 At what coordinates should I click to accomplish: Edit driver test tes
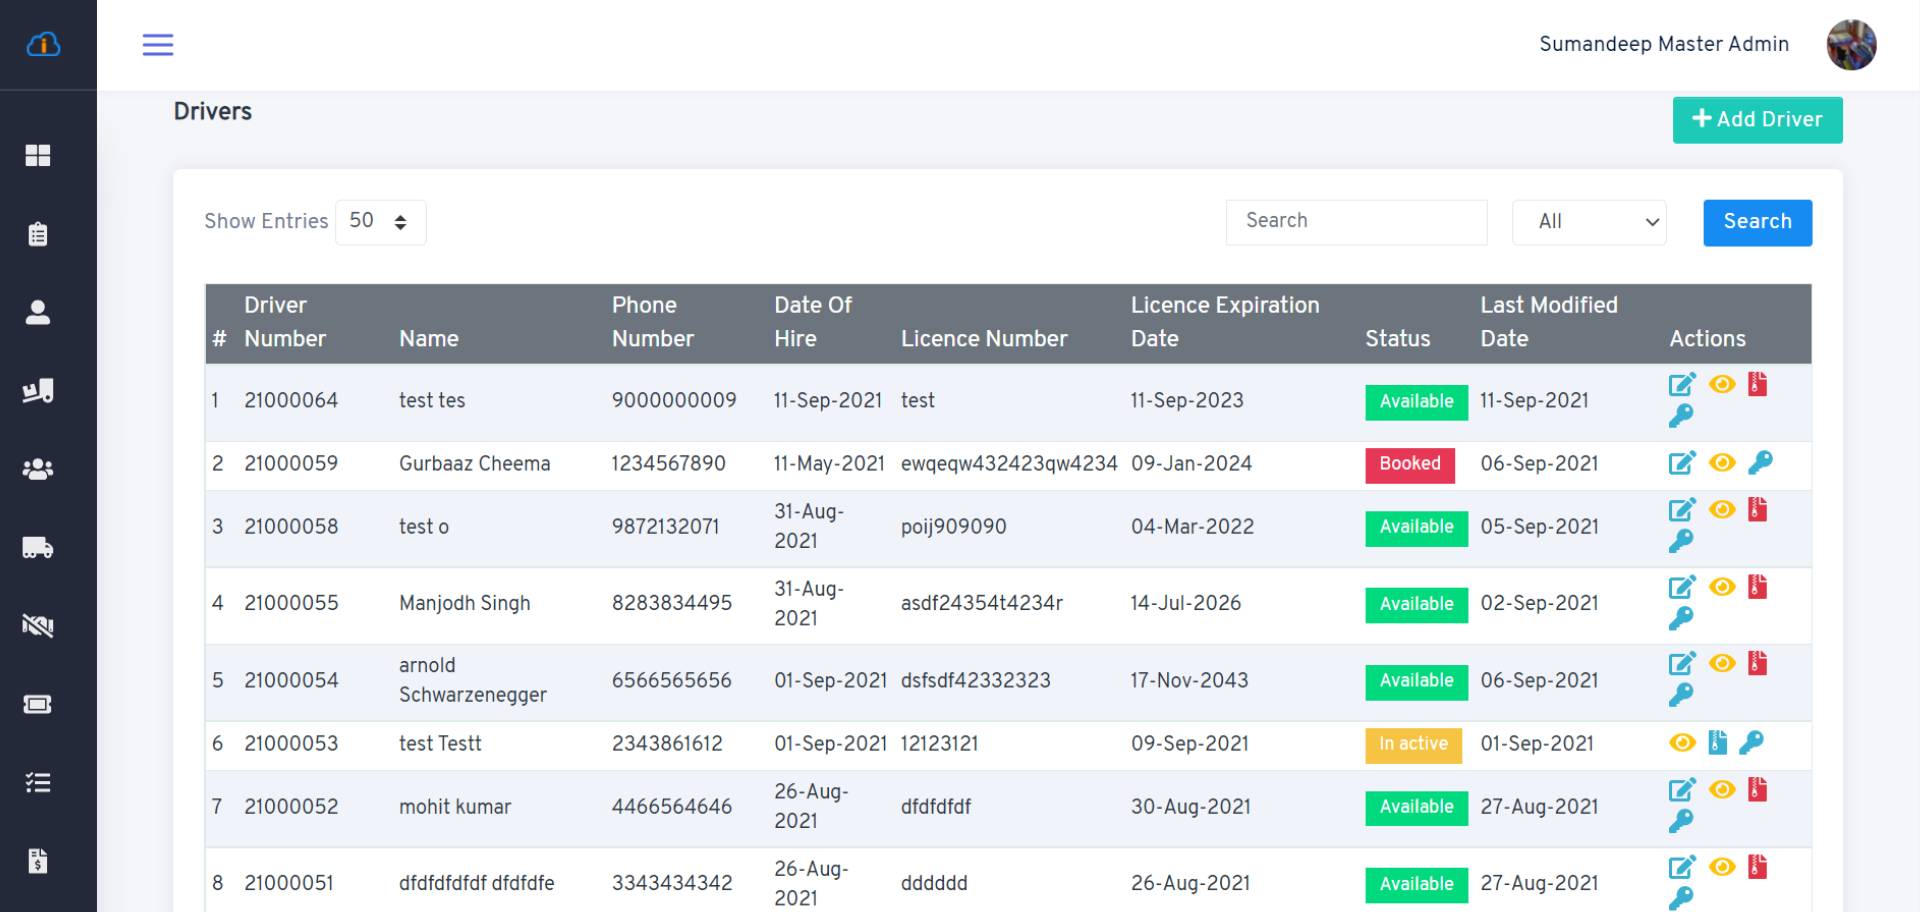pos(1682,385)
